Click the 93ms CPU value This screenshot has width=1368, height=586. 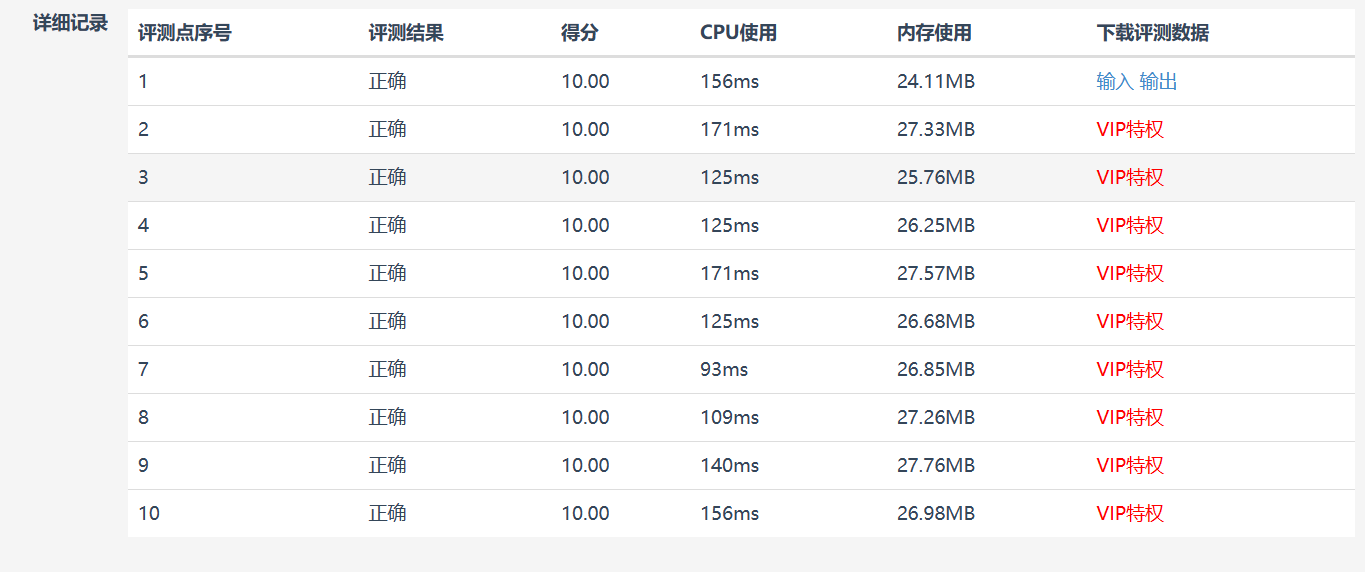(x=724, y=370)
